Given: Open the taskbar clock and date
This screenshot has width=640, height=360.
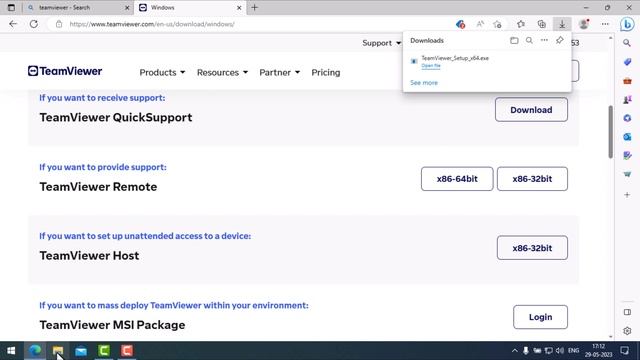Looking at the screenshot, I should tap(598, 351).
